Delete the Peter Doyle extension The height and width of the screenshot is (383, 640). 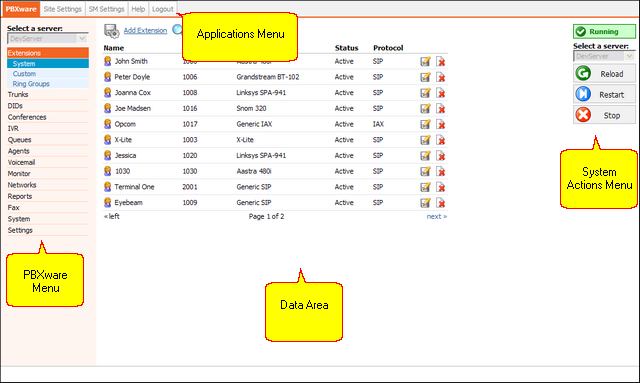(440, 77)
